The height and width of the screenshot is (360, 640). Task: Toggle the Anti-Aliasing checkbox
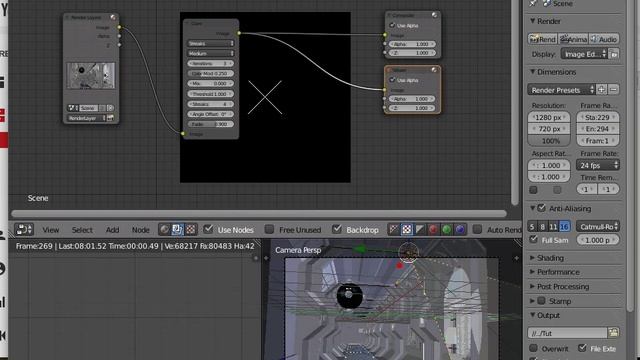(542, 208)
